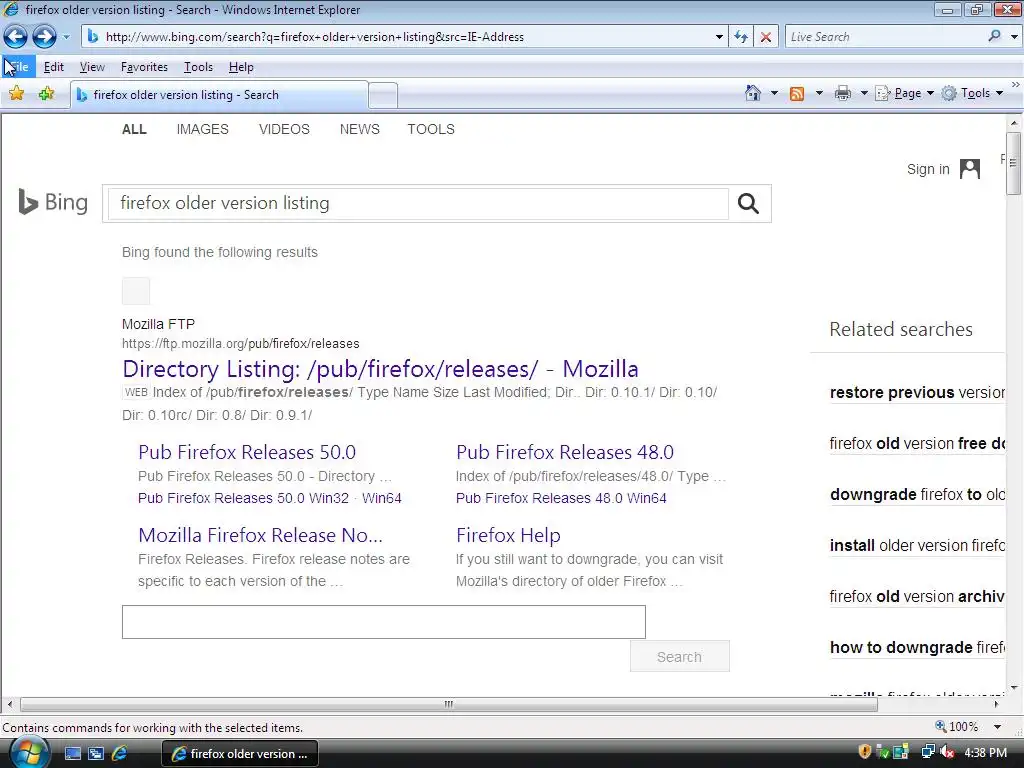Open the File menu

[19, 67]
